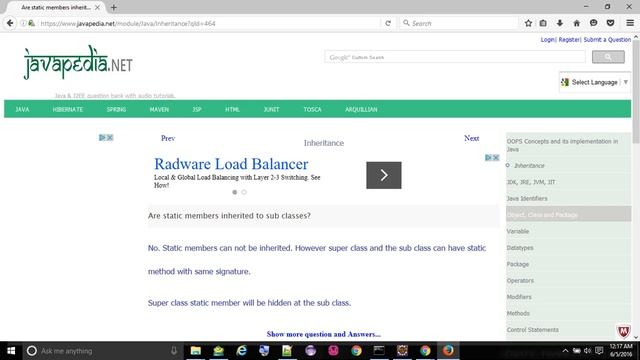Open the bookmarks list icon
Screen dimensions: 640x360
pyautogui.click(x=543, y=23)
